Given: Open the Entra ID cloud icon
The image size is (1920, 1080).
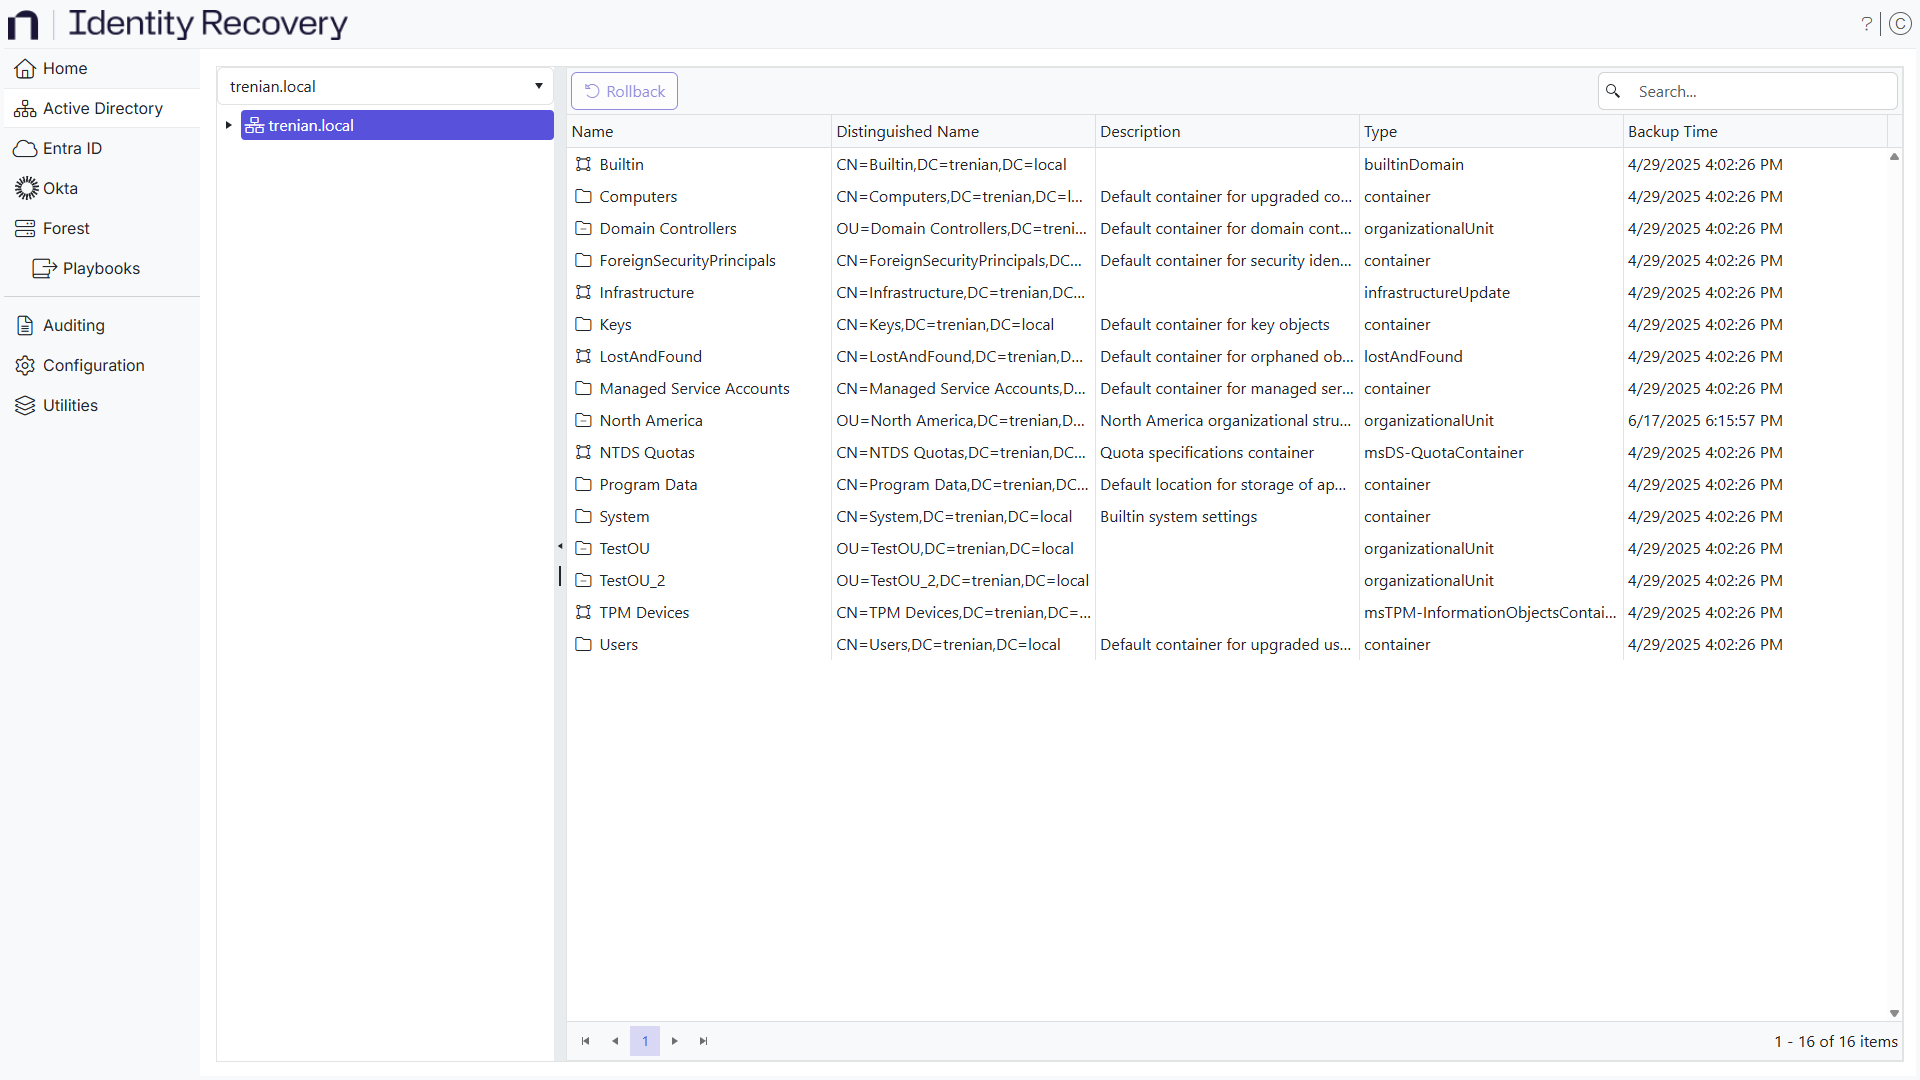Looking at the screenshot, I should tap(24, 148).
